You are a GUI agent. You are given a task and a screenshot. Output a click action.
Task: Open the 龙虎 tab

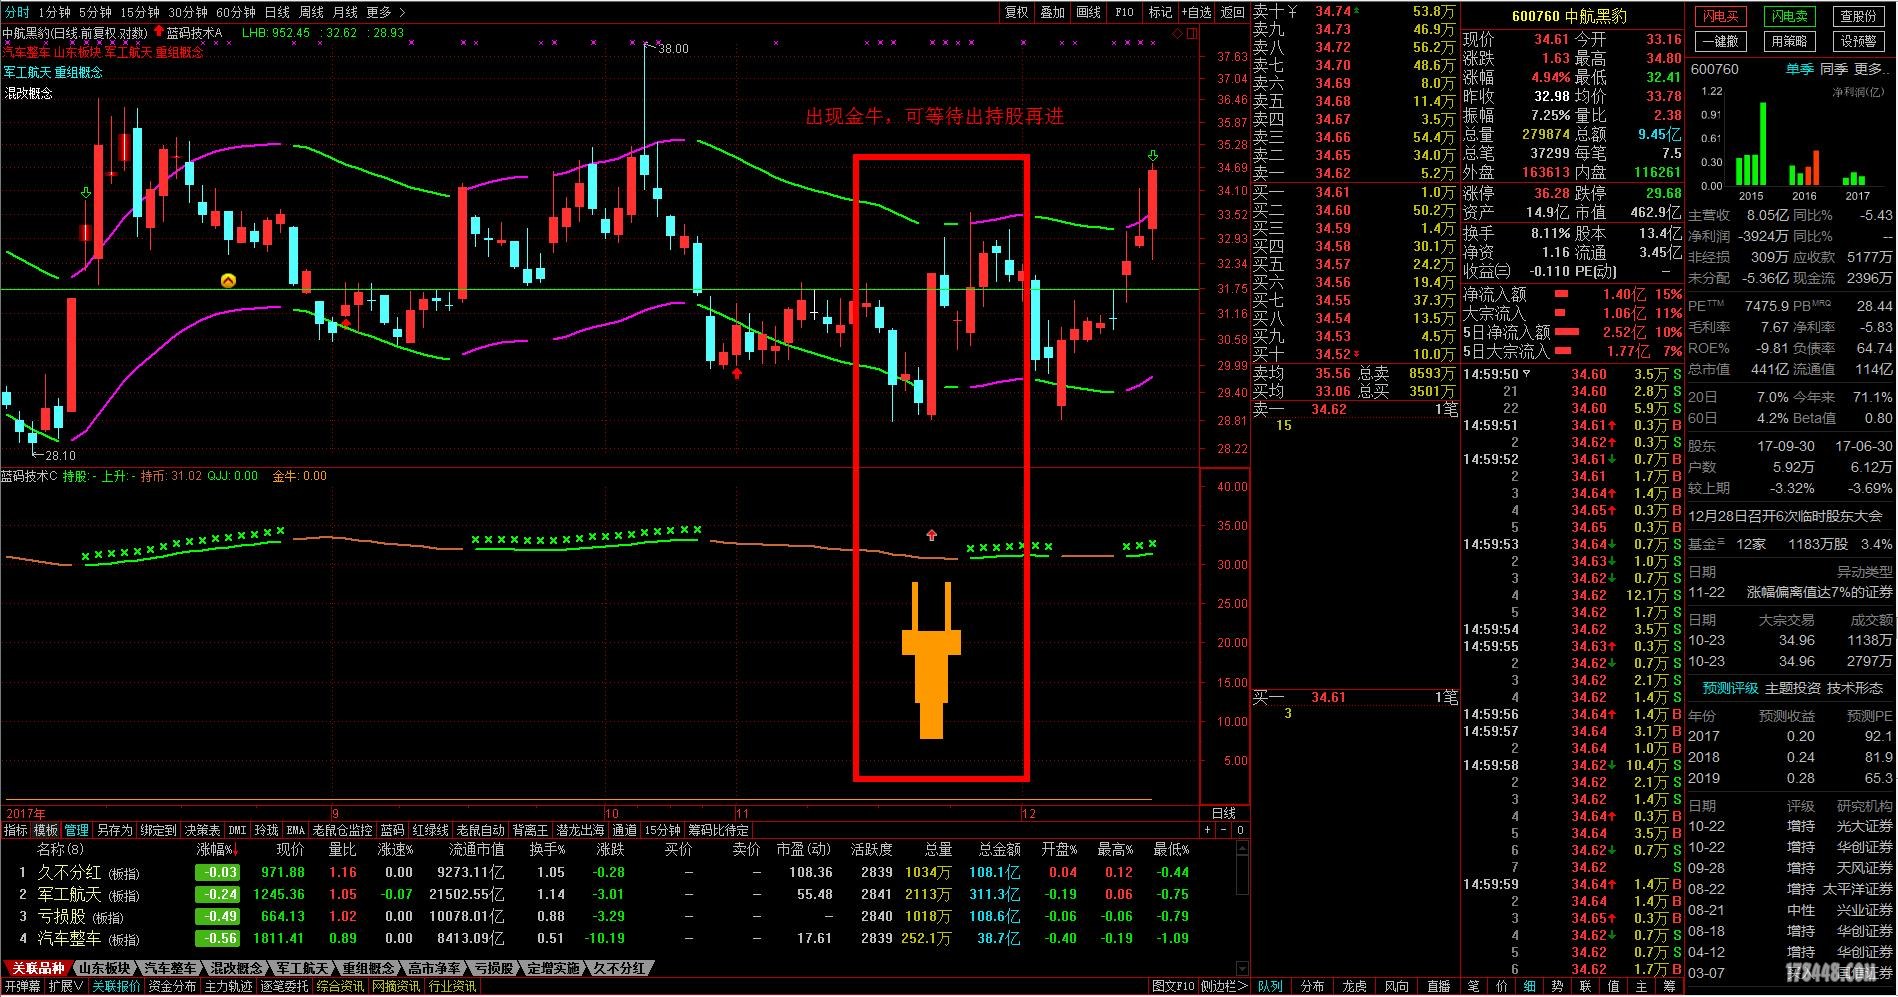1354,986
